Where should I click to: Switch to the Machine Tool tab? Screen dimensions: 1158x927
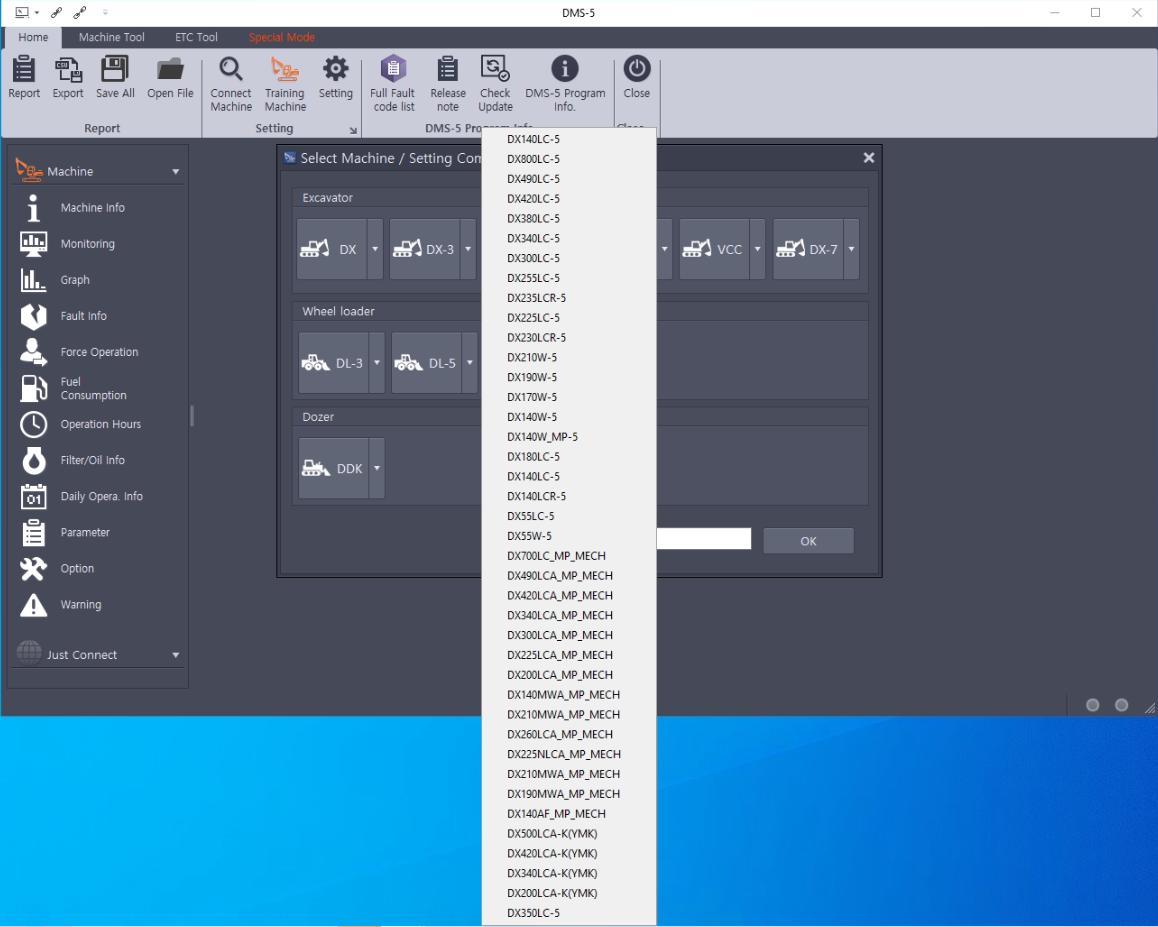click(x=111, y=37)
